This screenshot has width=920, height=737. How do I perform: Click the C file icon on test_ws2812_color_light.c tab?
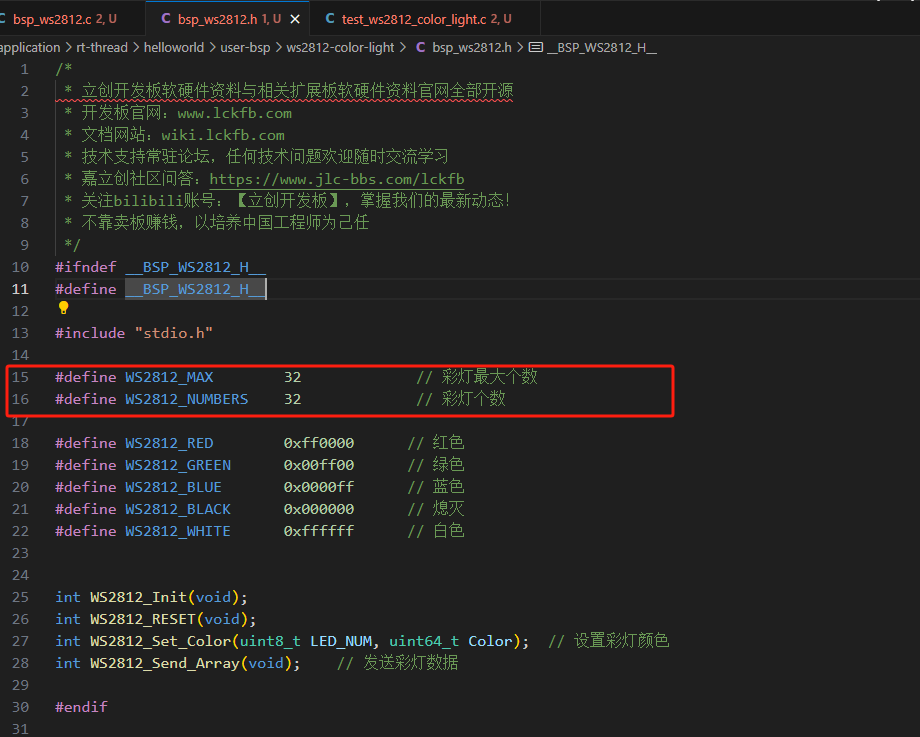pyautogui.click(x=330, y=19)
